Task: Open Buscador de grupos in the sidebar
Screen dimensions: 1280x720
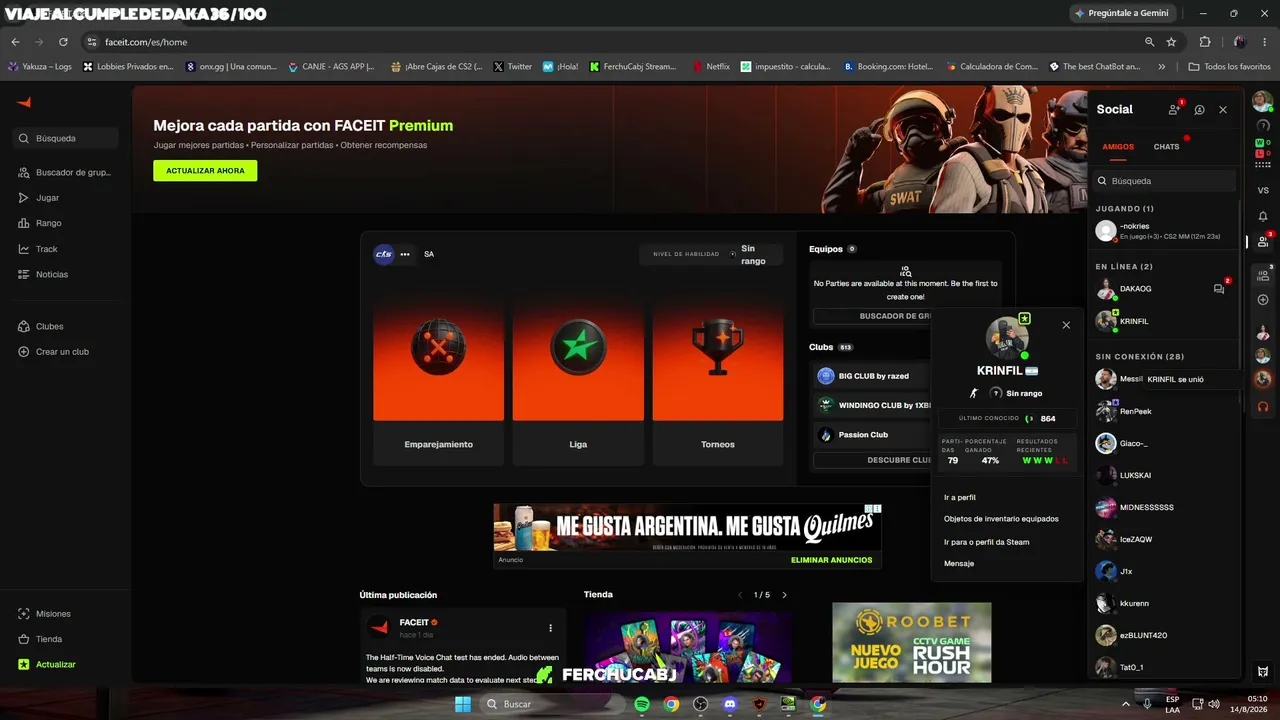Action: pos(65,172)
